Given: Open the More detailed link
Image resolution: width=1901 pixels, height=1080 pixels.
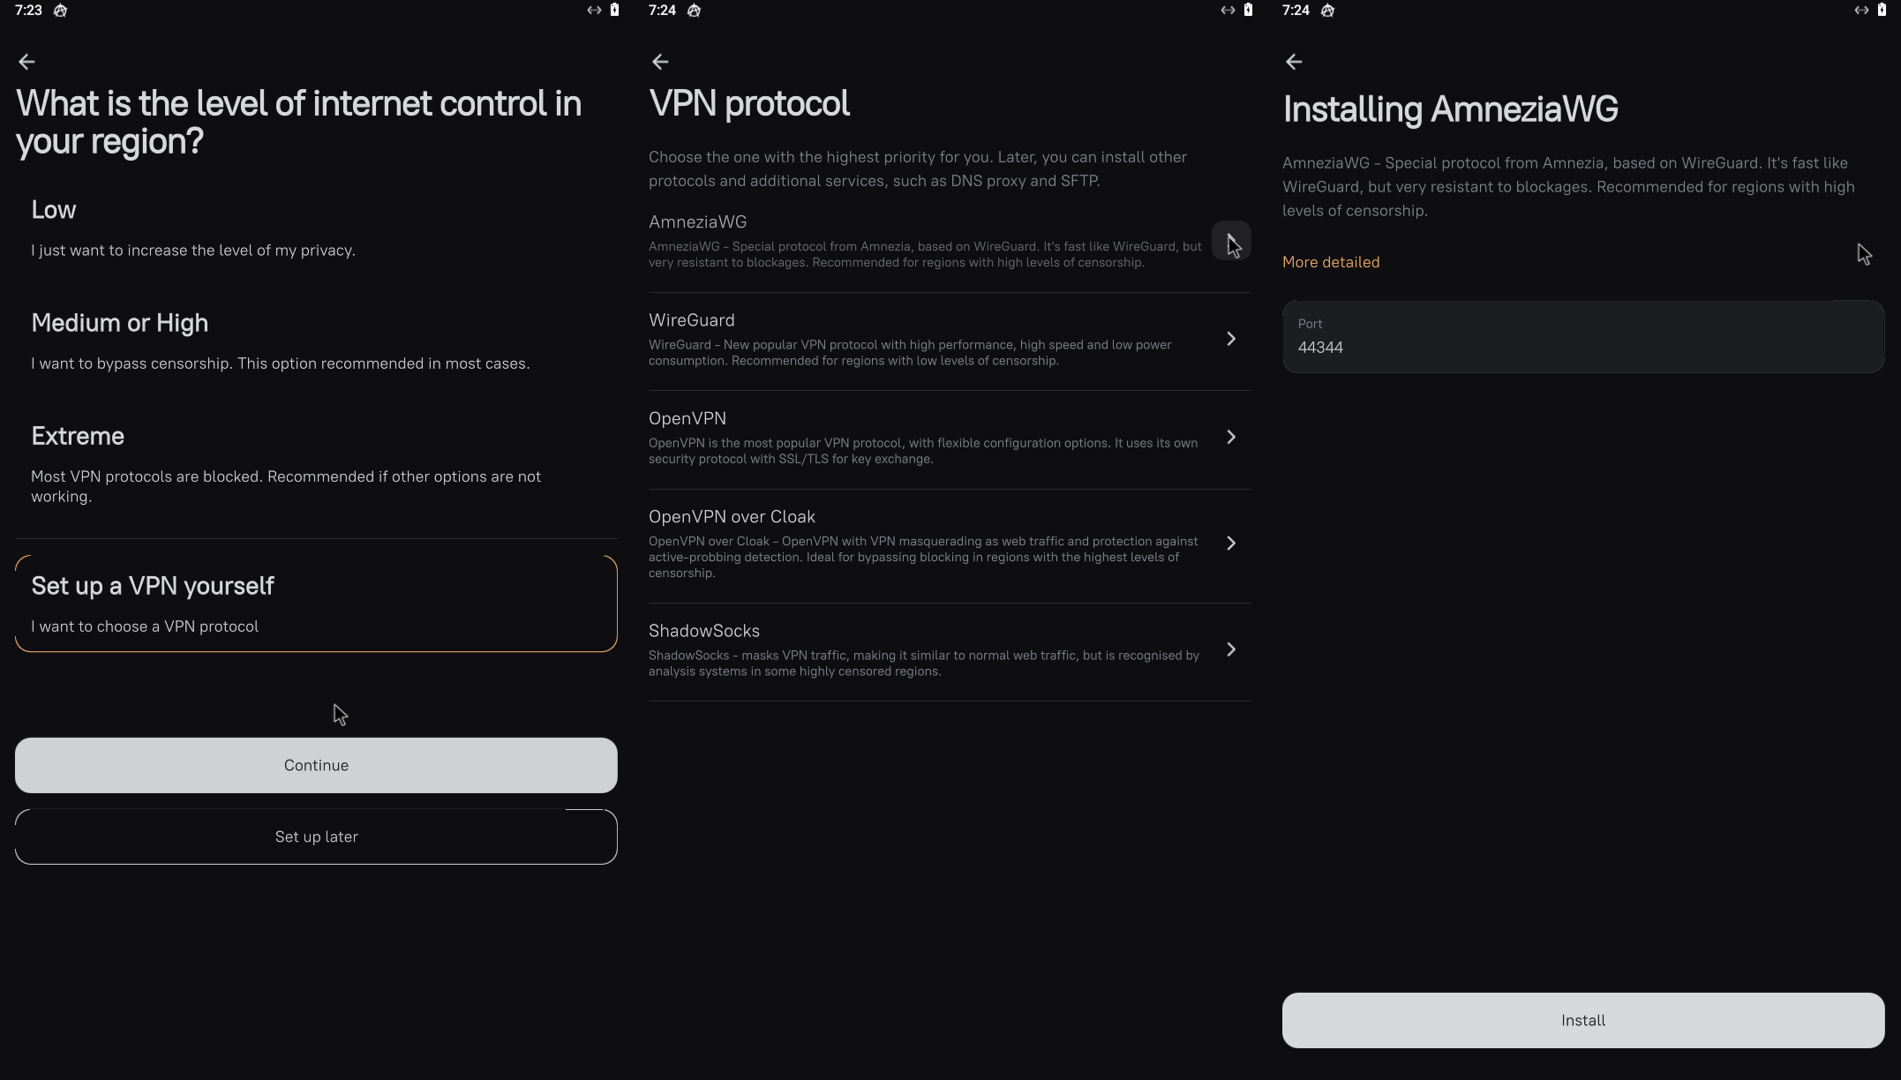Looking at the screenshot, I should pyautogui.click(x=1330, y=262).
